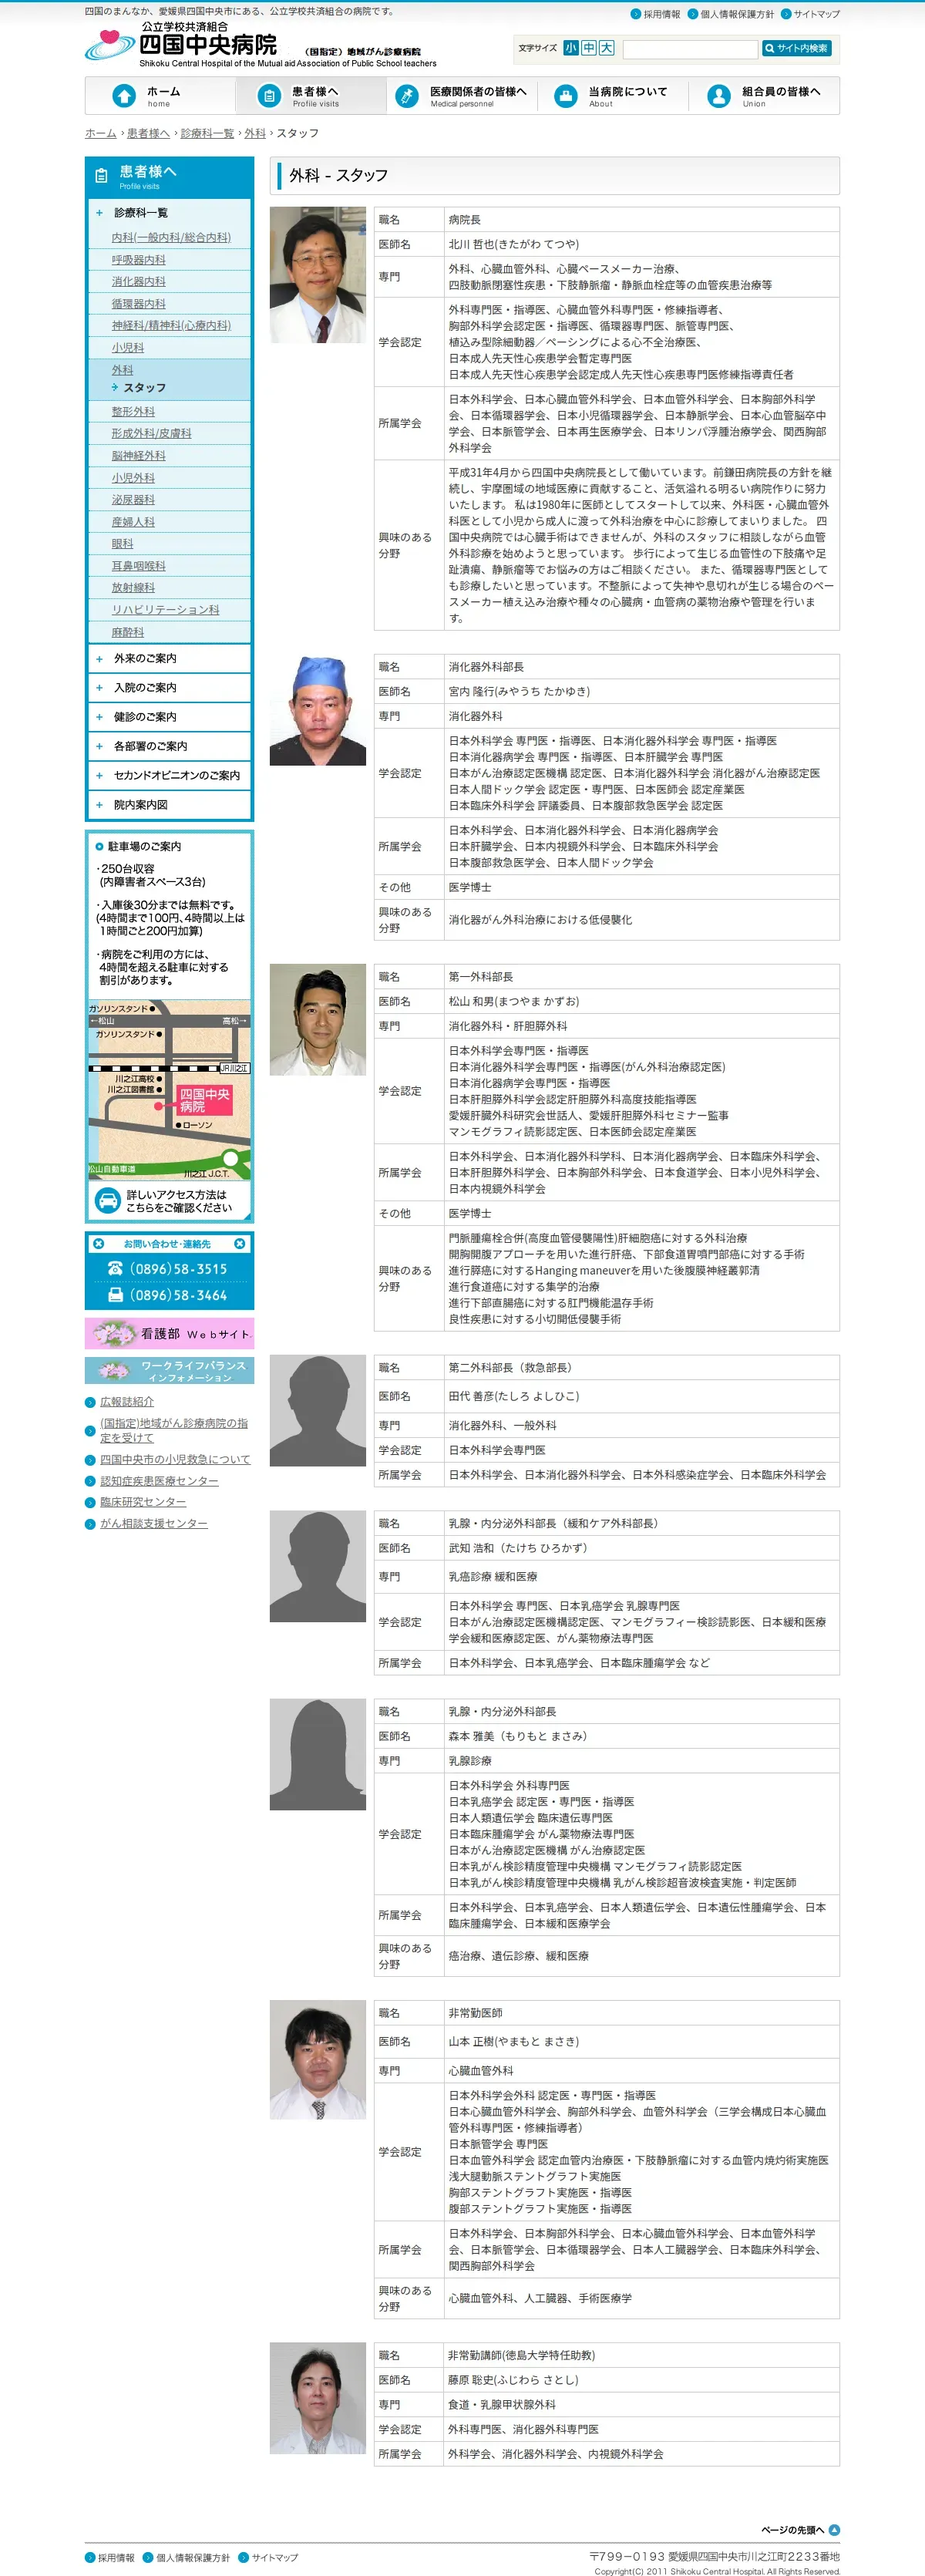The width and height of the screenshot is (925, 2576).
Task: Go to 診療科一覧 in breadcrumb
Action: pyautogui.click(x=207, y=133)
